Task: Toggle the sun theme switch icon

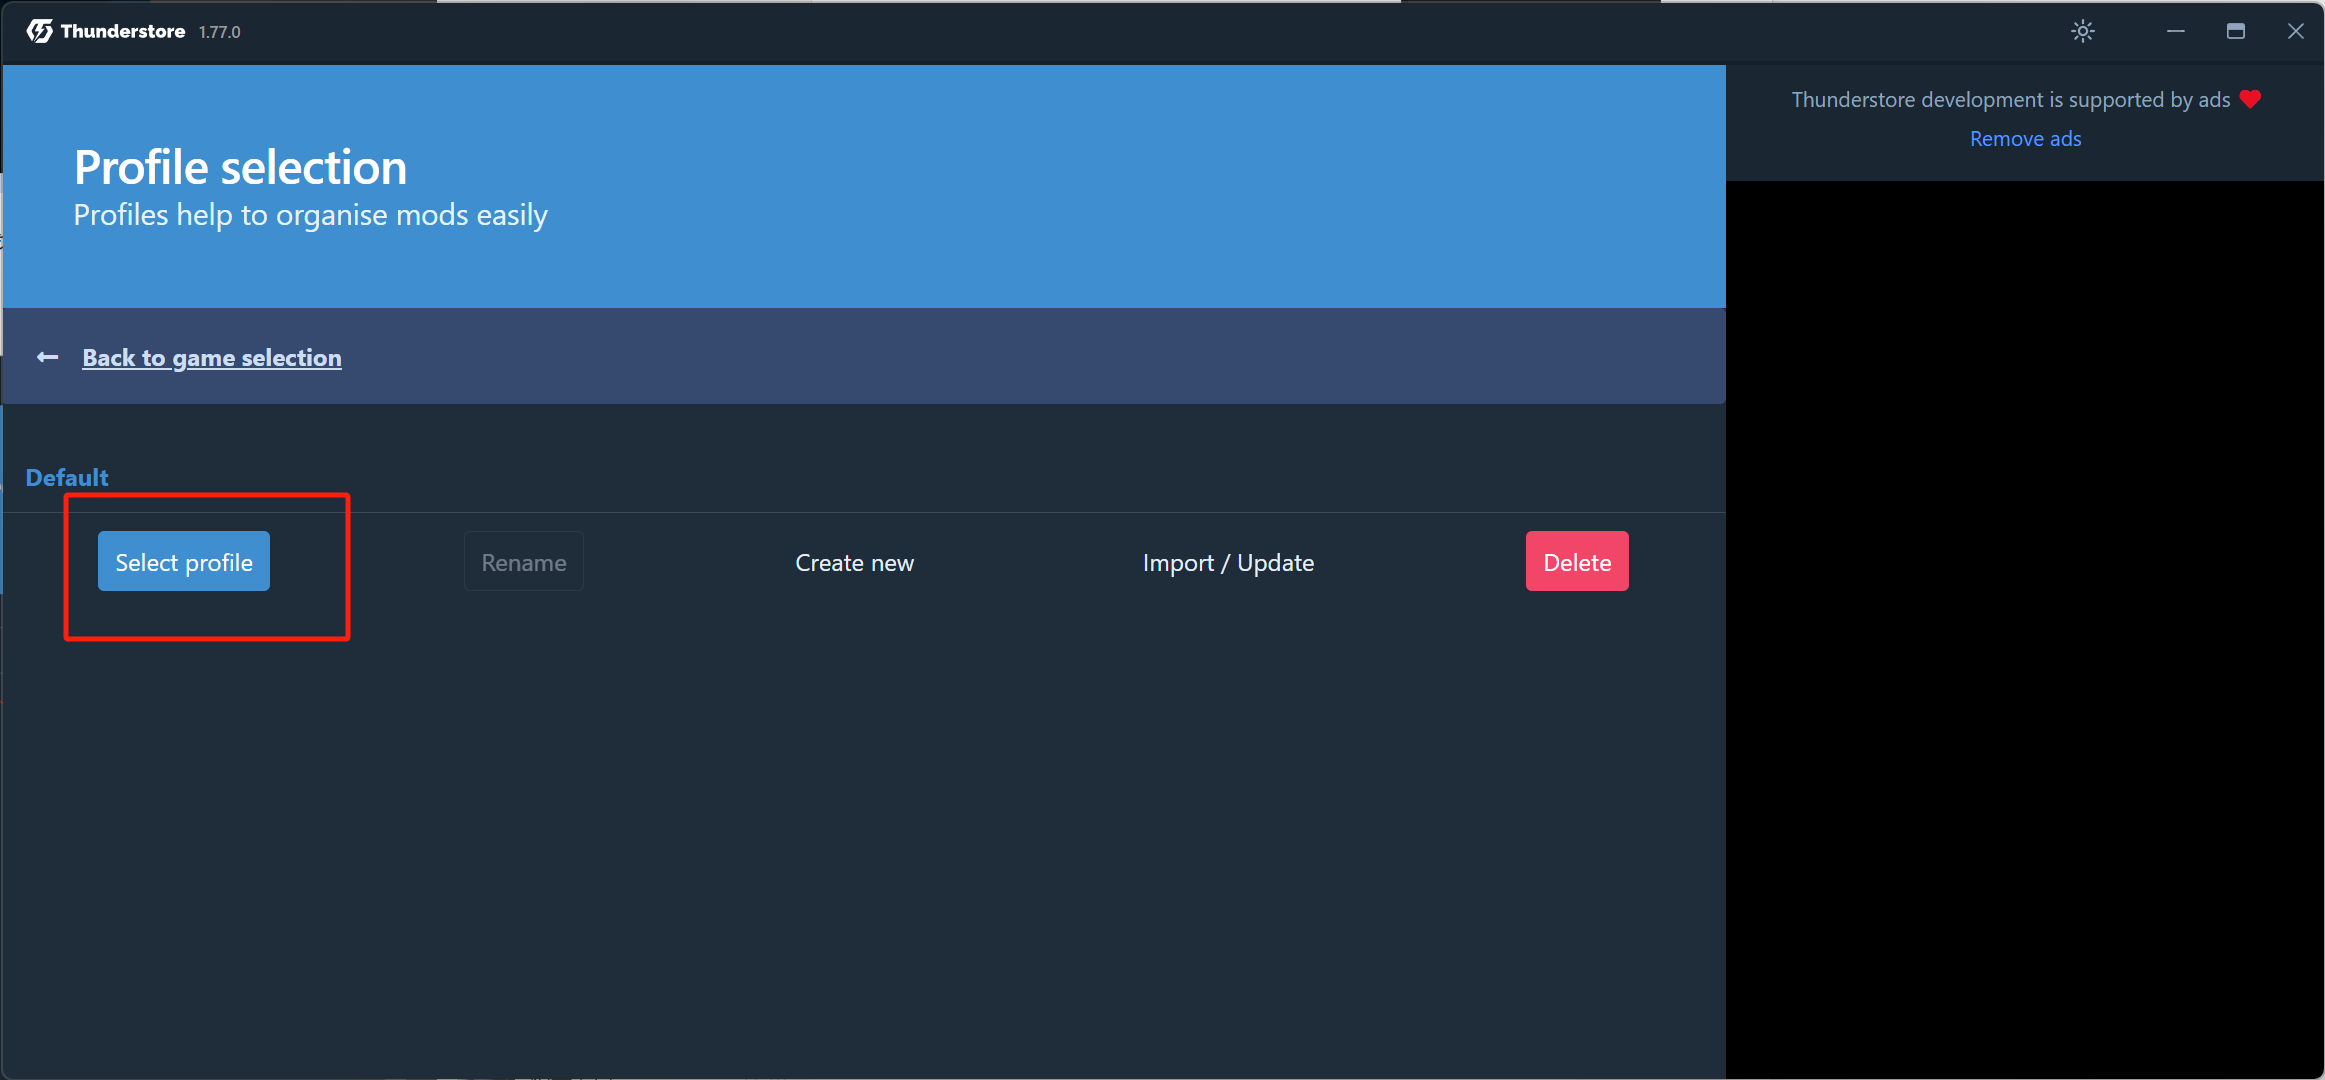Action: 2082,31
